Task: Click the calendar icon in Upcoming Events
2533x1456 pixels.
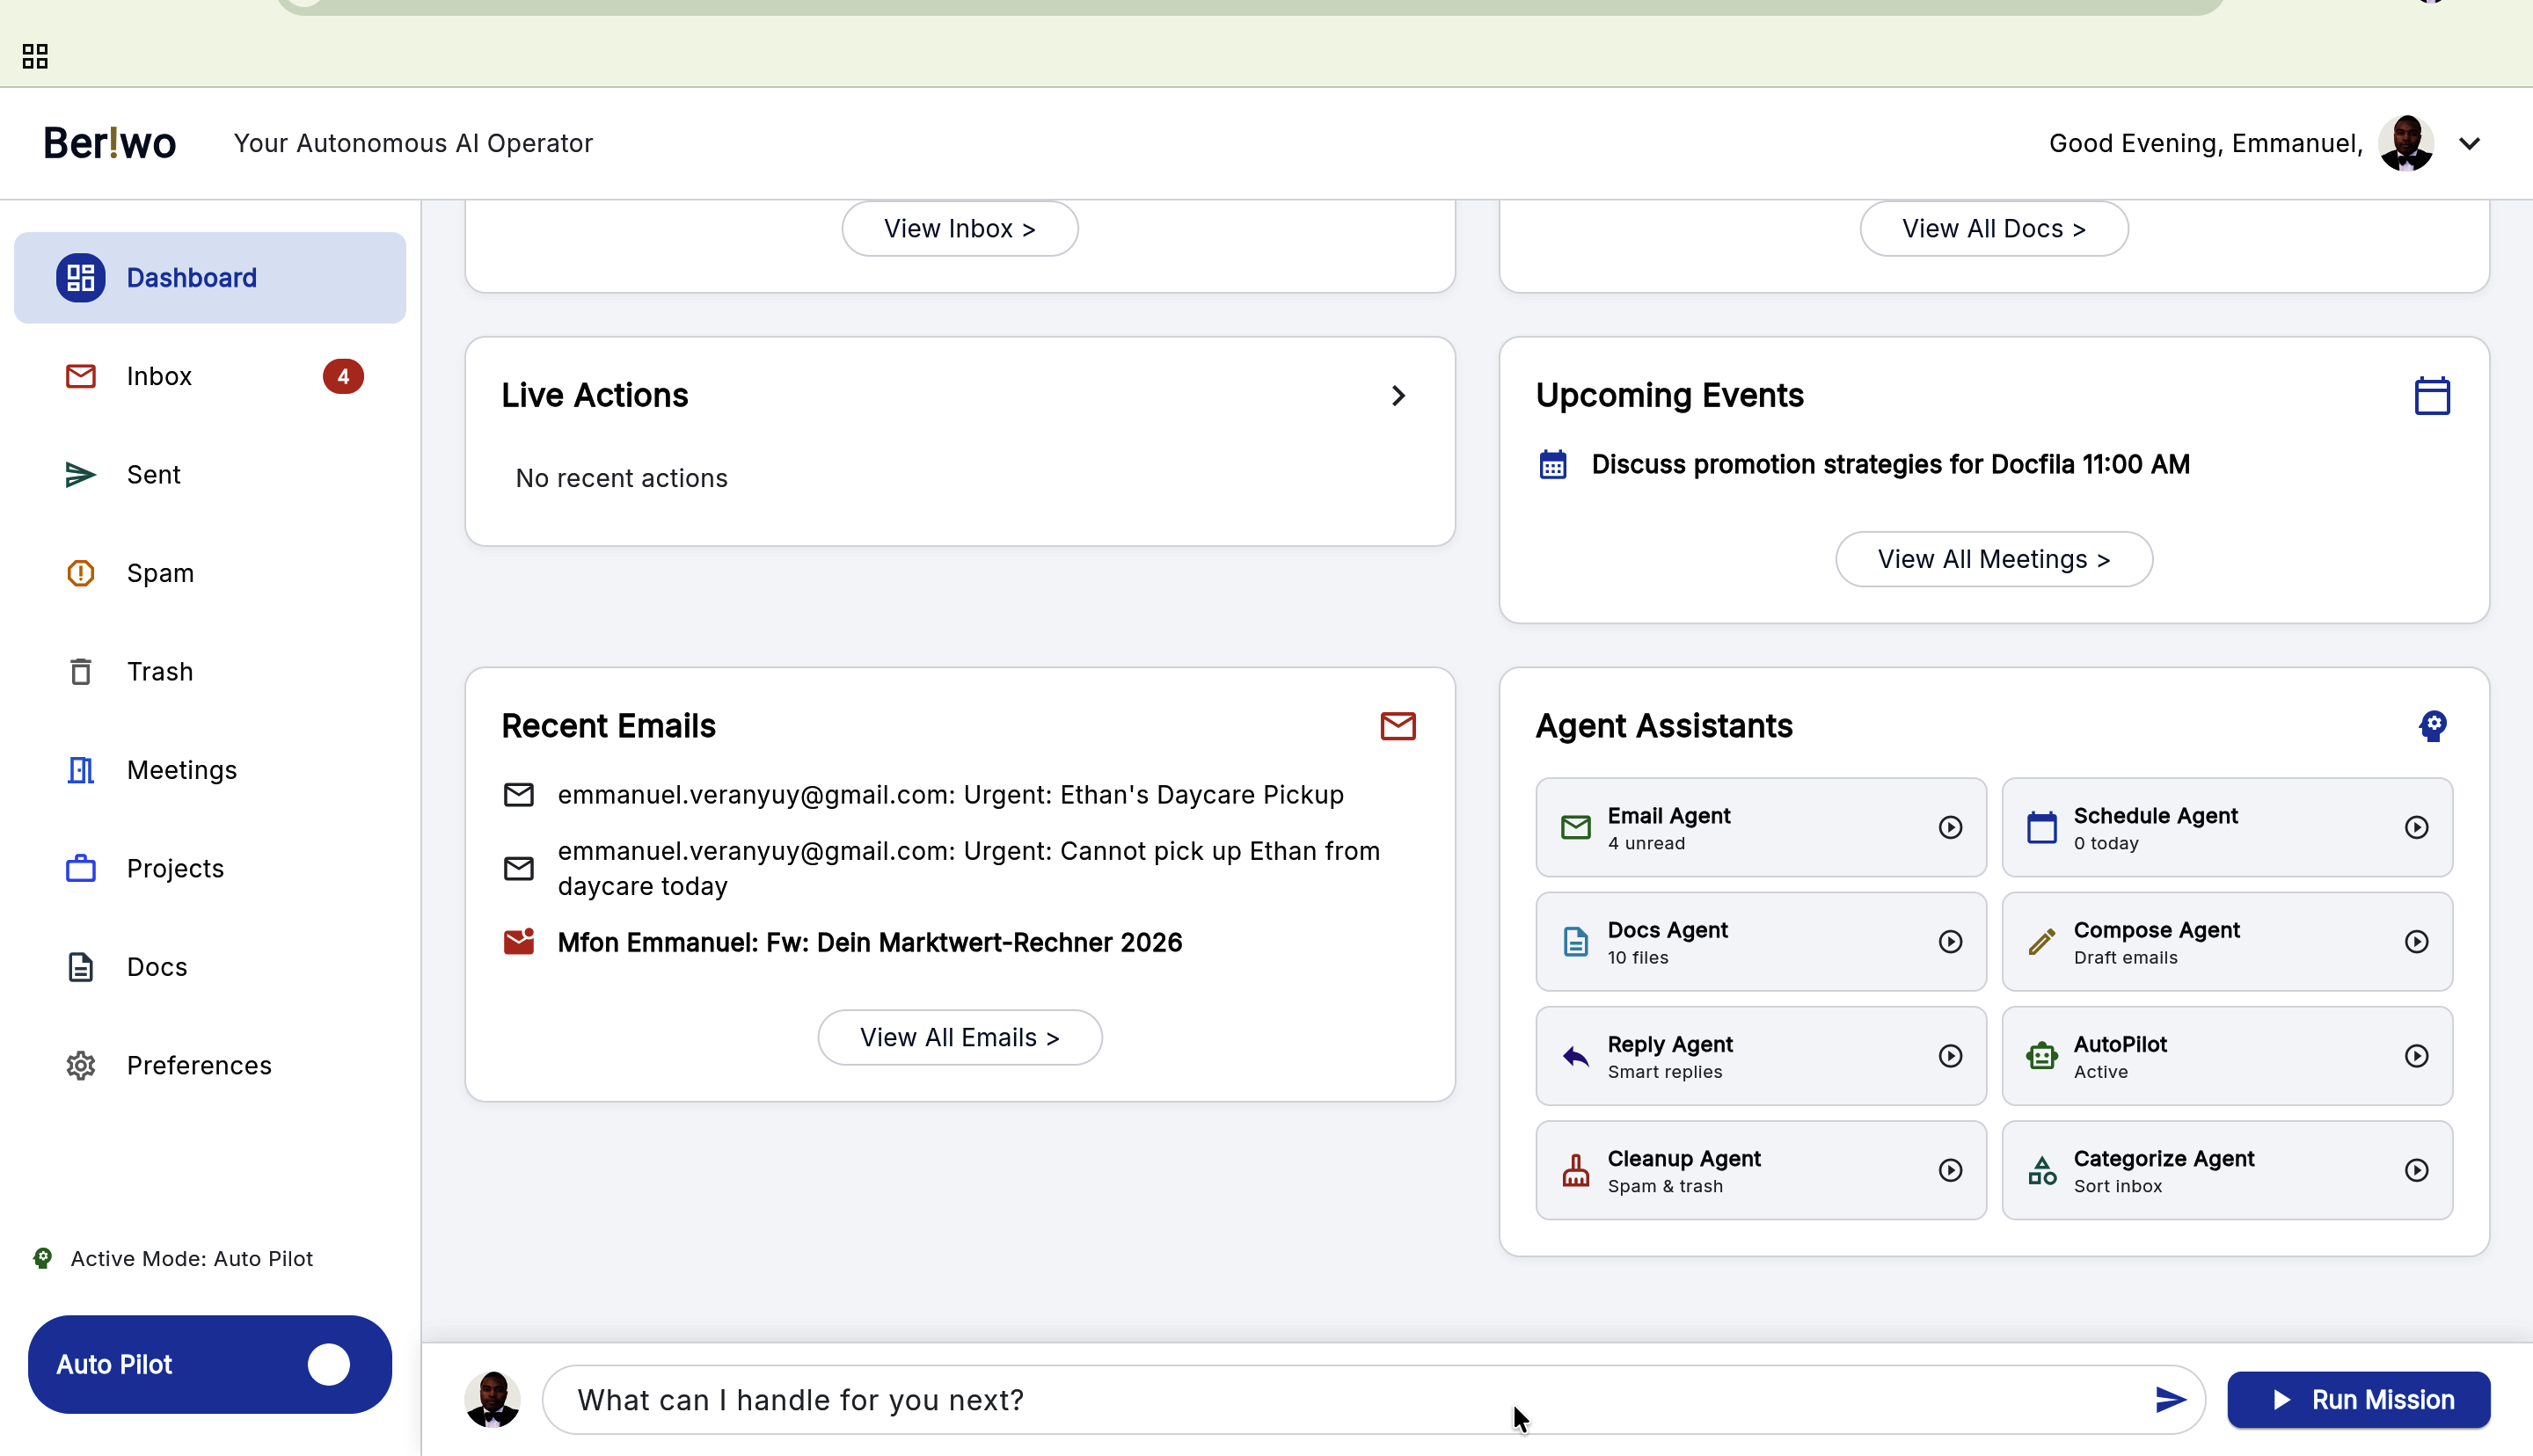Action: pyautogui.click(x=2431, y=396)
